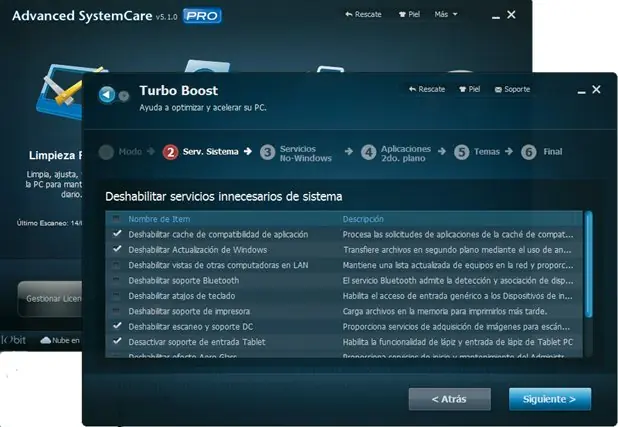The image size is (618, 427).
Task: Click the Limpieza heading in main window
Action: point(55,155)
